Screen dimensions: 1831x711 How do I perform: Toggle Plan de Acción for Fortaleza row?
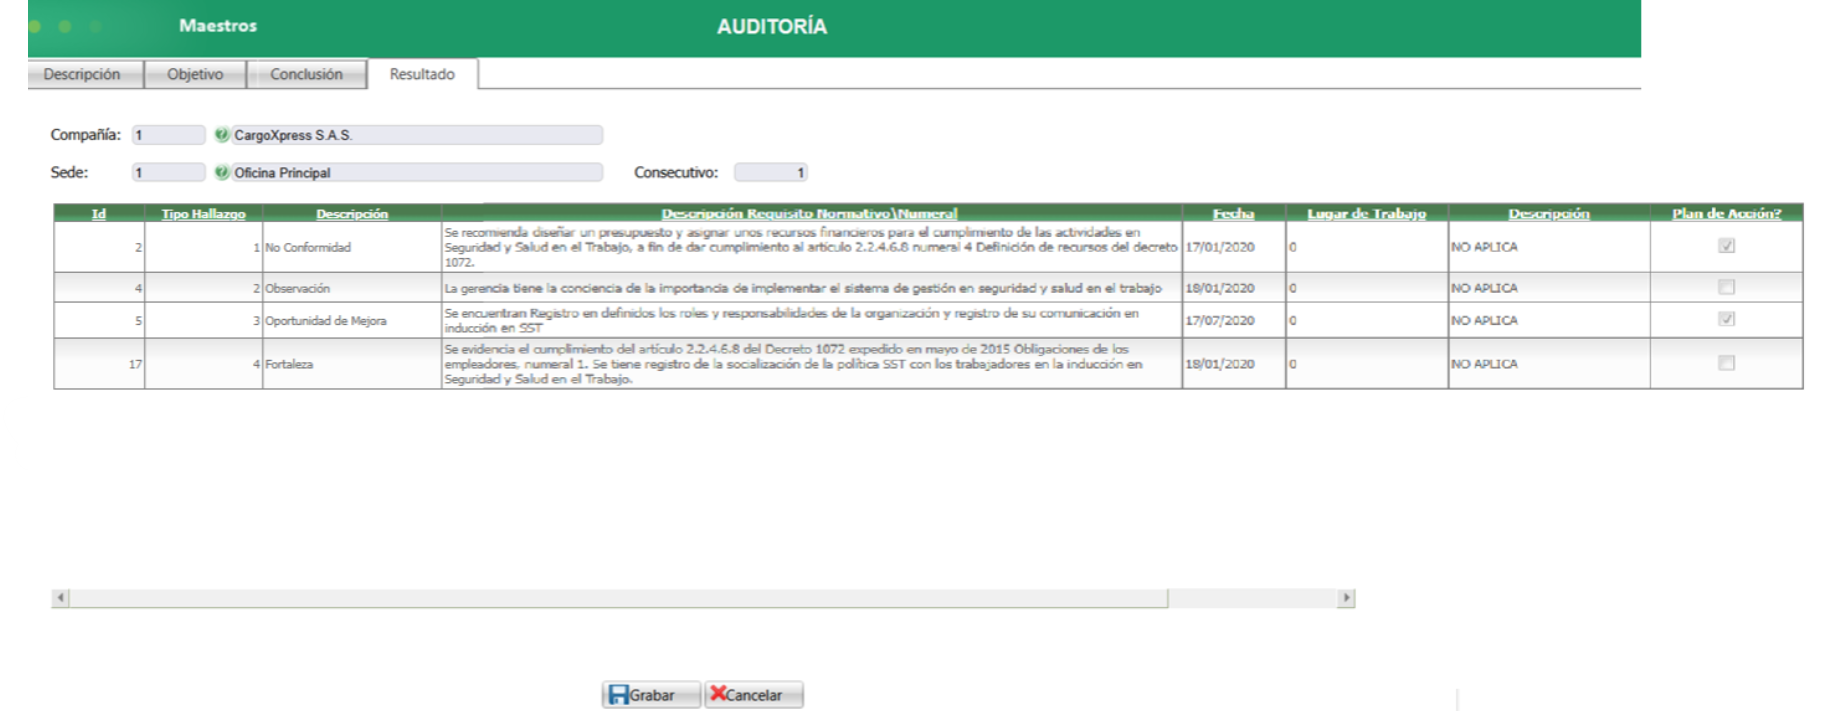tap(1726, 363)
